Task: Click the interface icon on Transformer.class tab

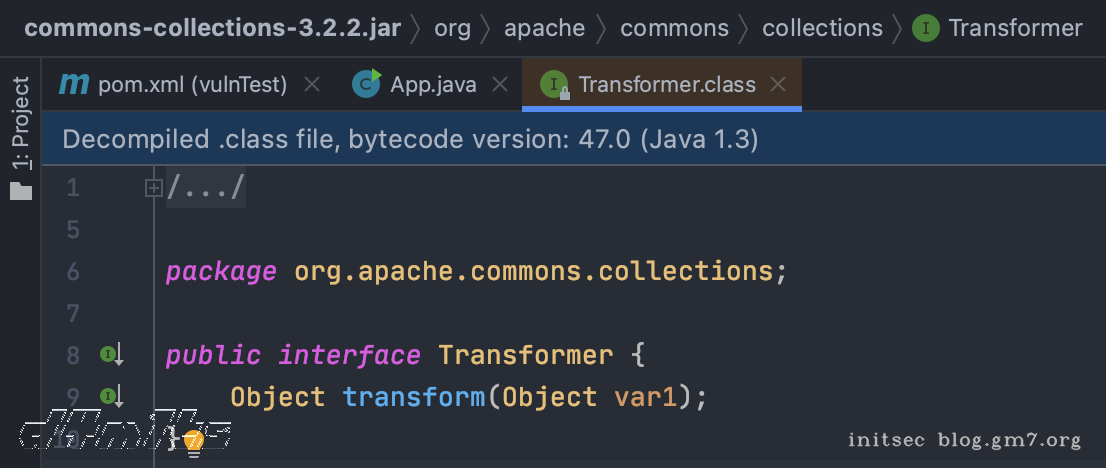Action: tap(554, 85)
